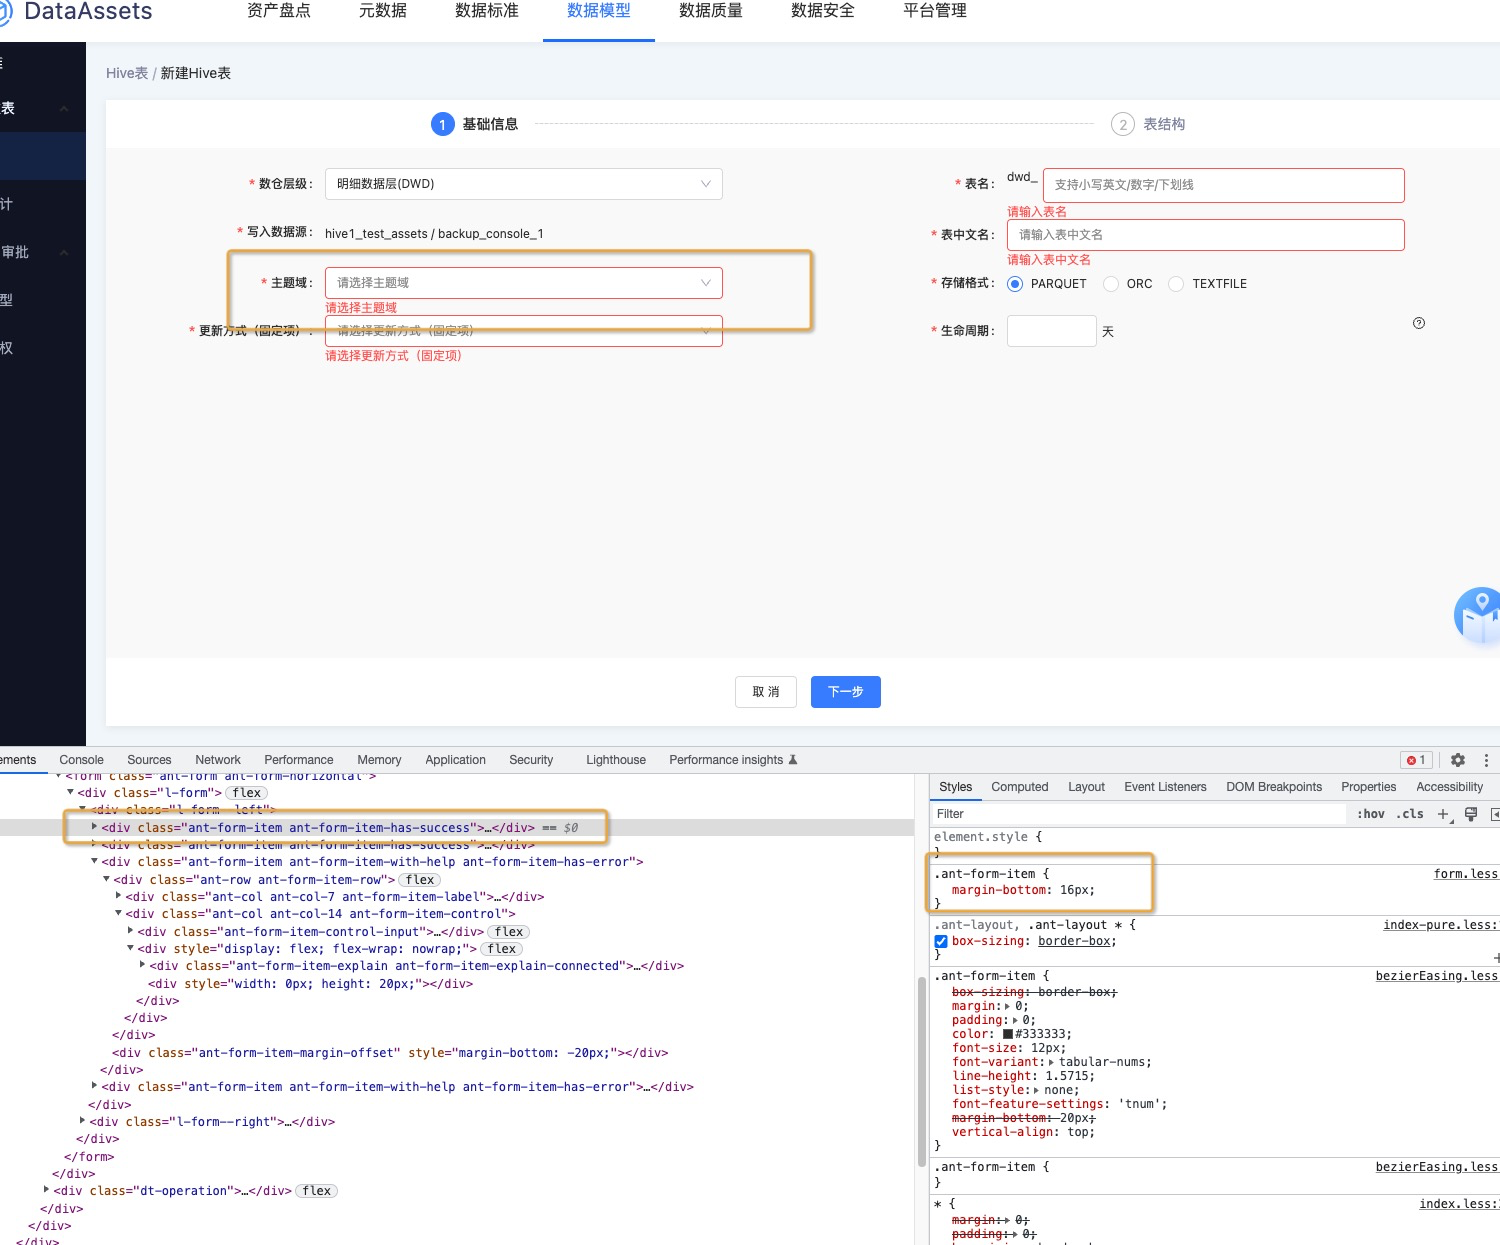1500x1245 pixels.
Task: Open the 主题域 dropdown
Action: tap(524, 282)
